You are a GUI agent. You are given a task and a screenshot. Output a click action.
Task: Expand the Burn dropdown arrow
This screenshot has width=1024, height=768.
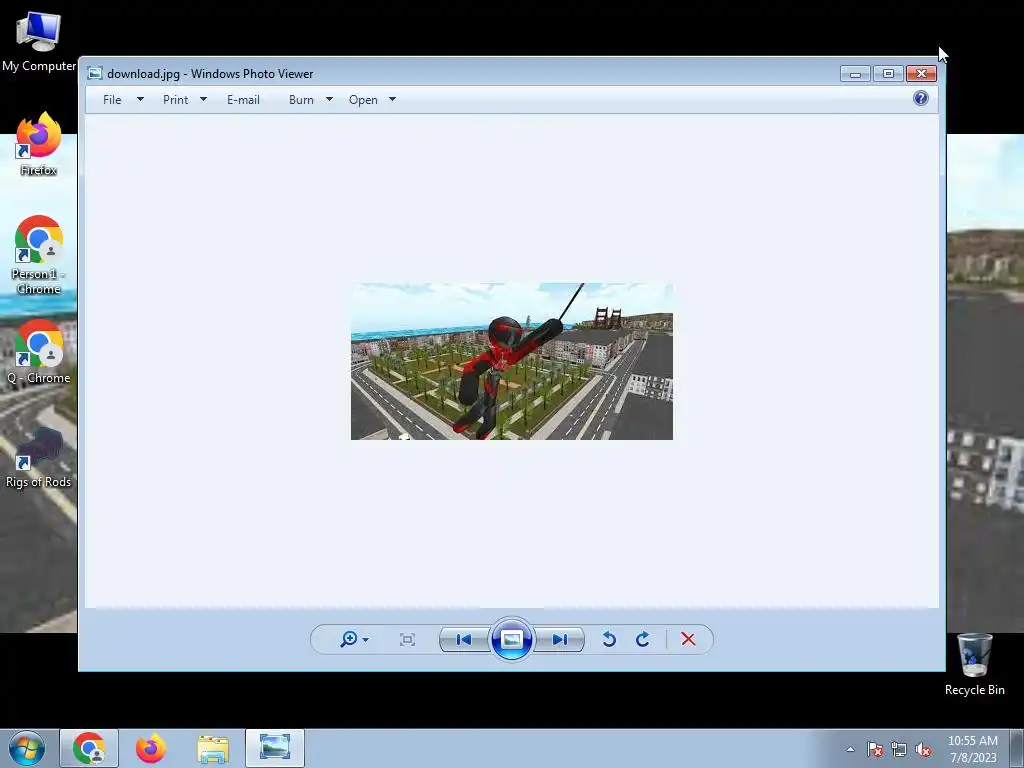click(329, 99)
